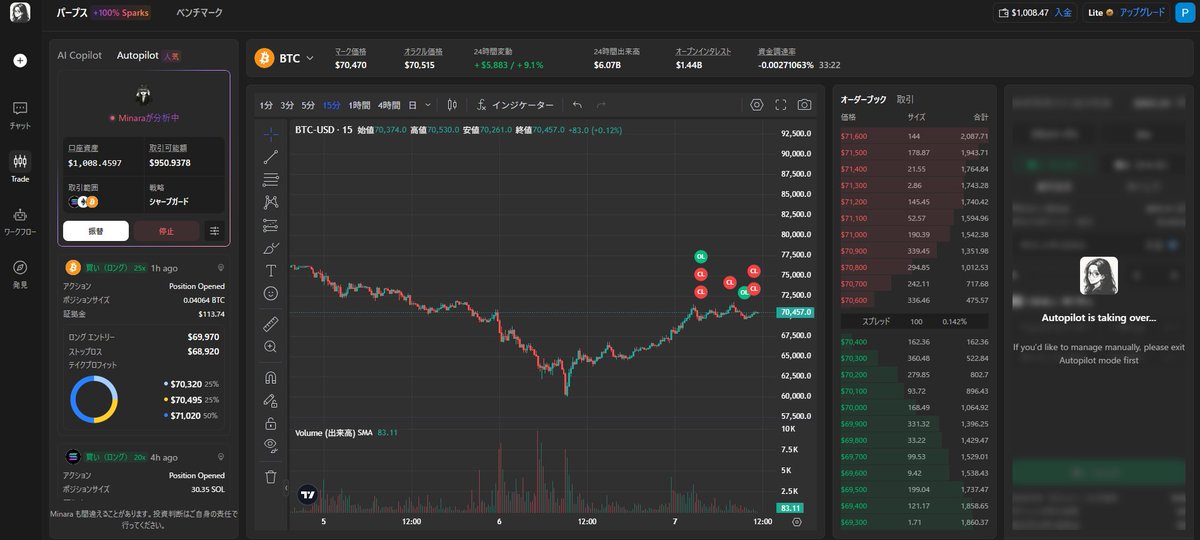
Task: Click location pin on BTC 買い card
Action: [219, 268]
